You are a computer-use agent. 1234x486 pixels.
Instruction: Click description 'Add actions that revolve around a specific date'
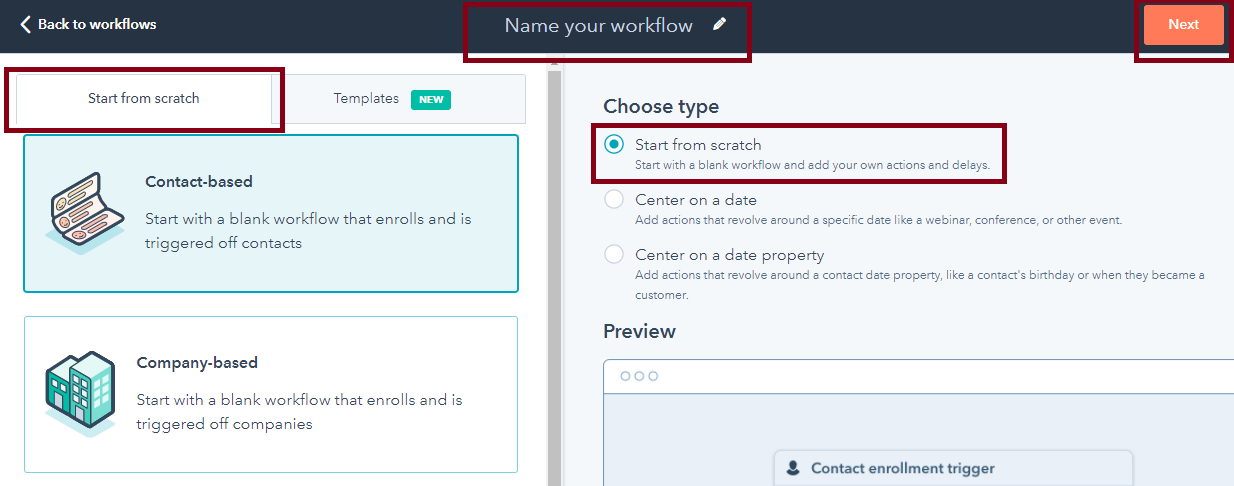coord(879,220)
